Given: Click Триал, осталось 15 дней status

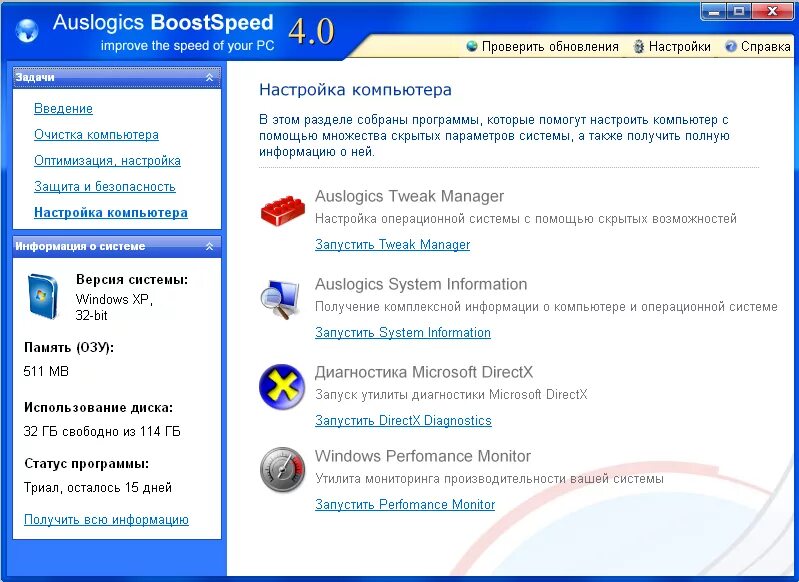Looking at the screenshot, I should [98, 487].
